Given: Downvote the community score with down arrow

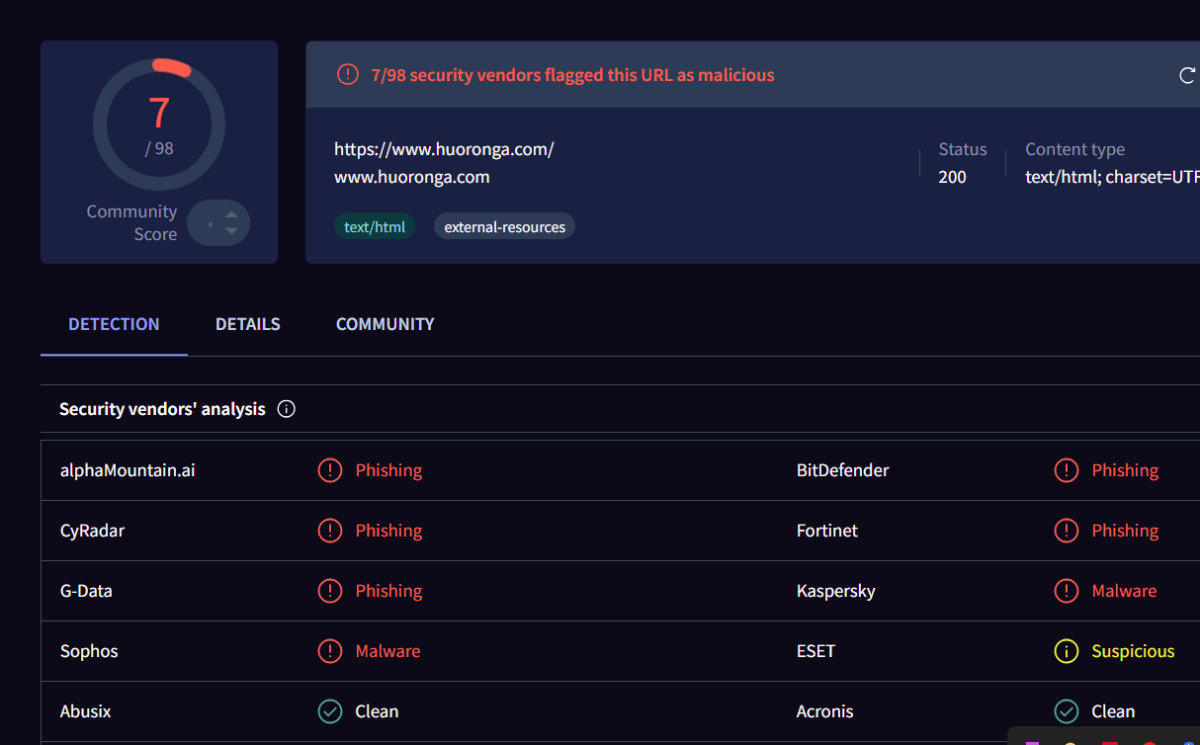Looking at the screenshot, I should pos(232,231).
